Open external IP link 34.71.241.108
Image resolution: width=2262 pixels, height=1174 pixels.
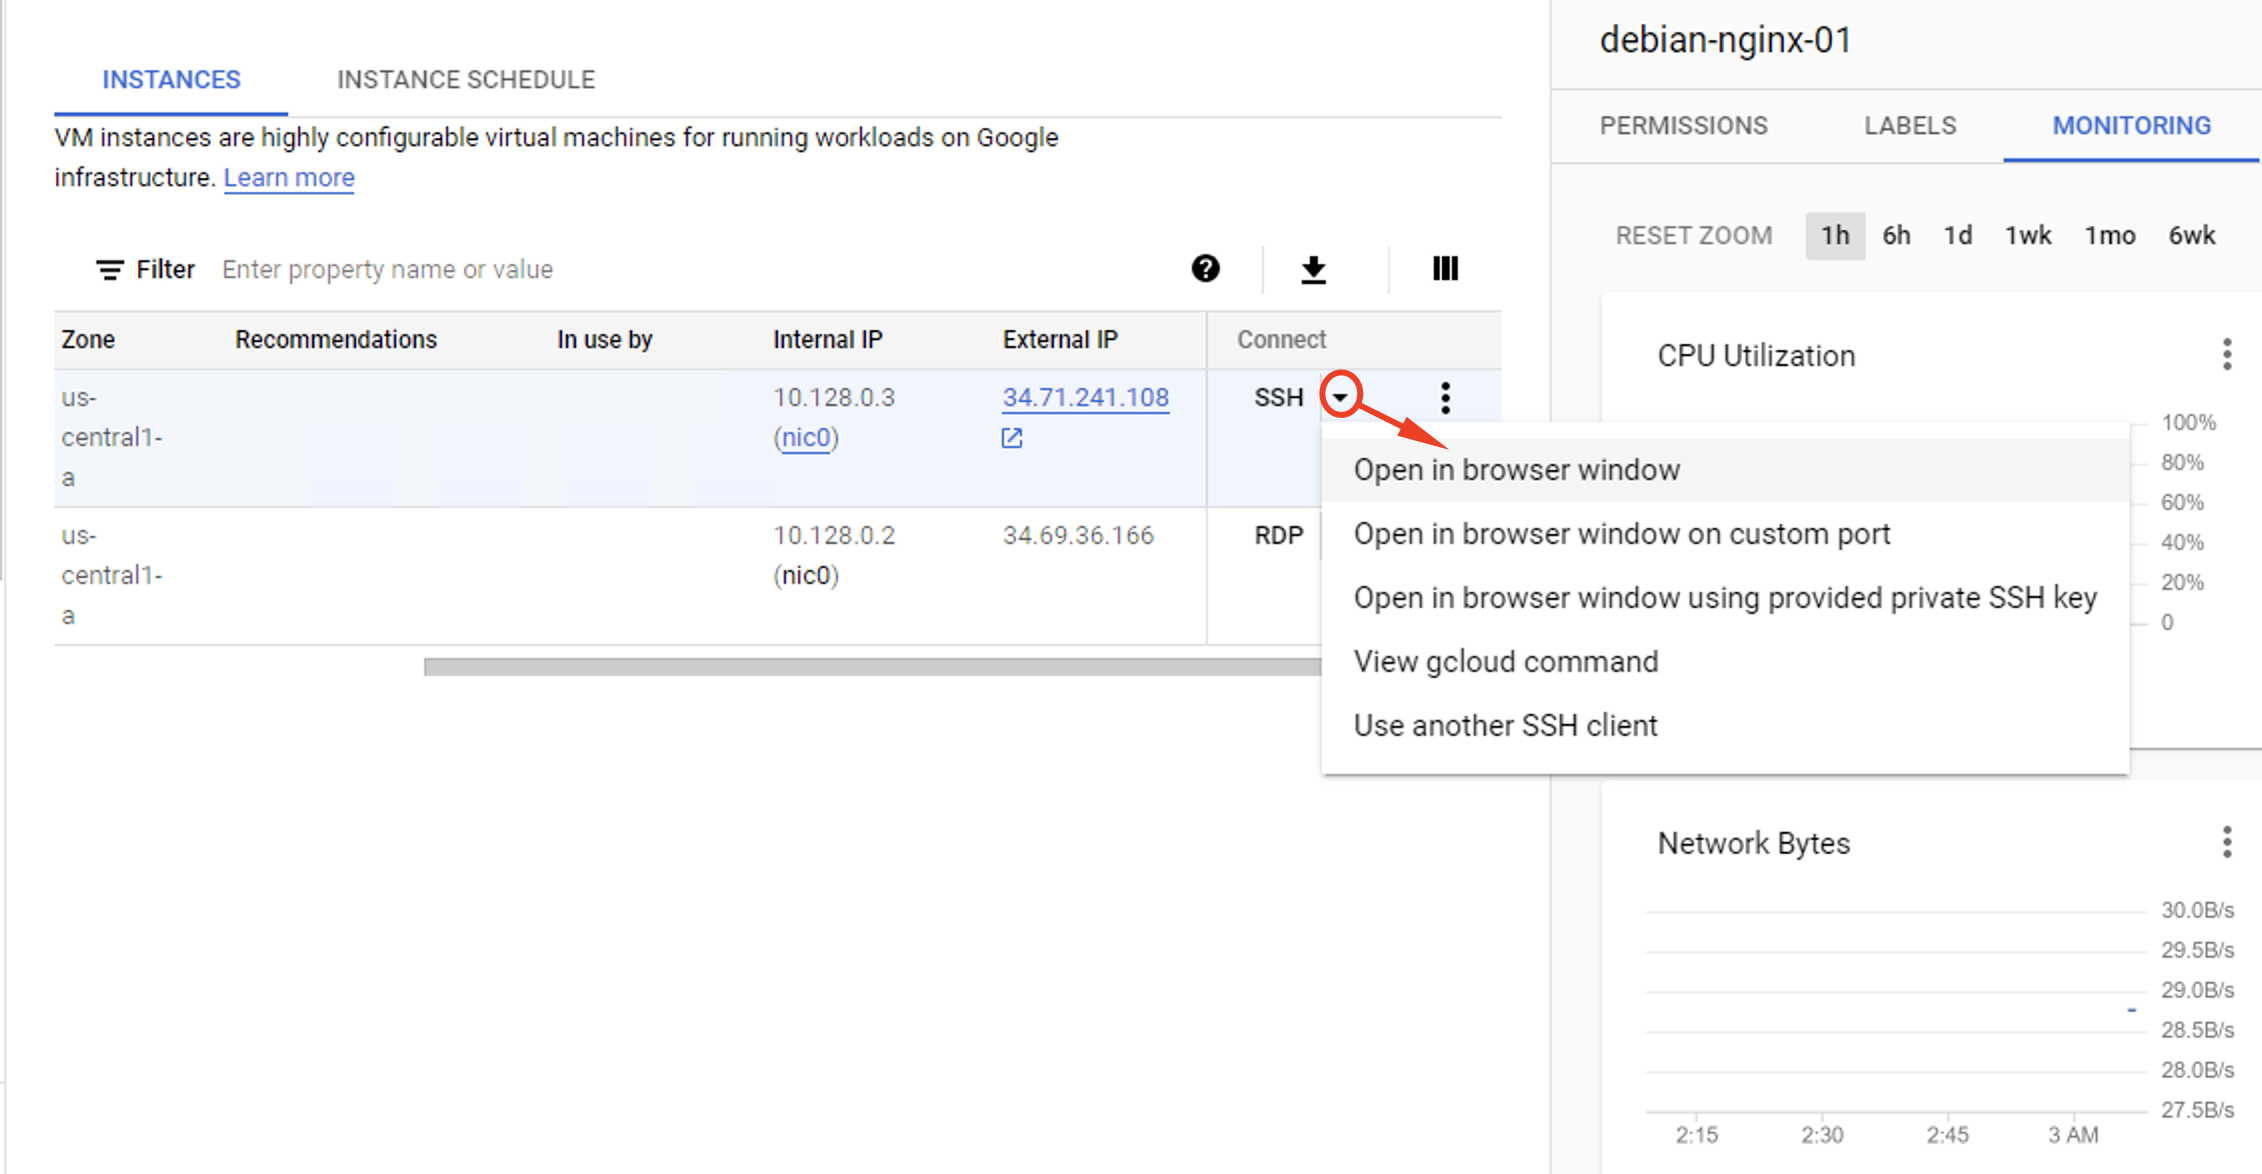tap(1086, 398)
